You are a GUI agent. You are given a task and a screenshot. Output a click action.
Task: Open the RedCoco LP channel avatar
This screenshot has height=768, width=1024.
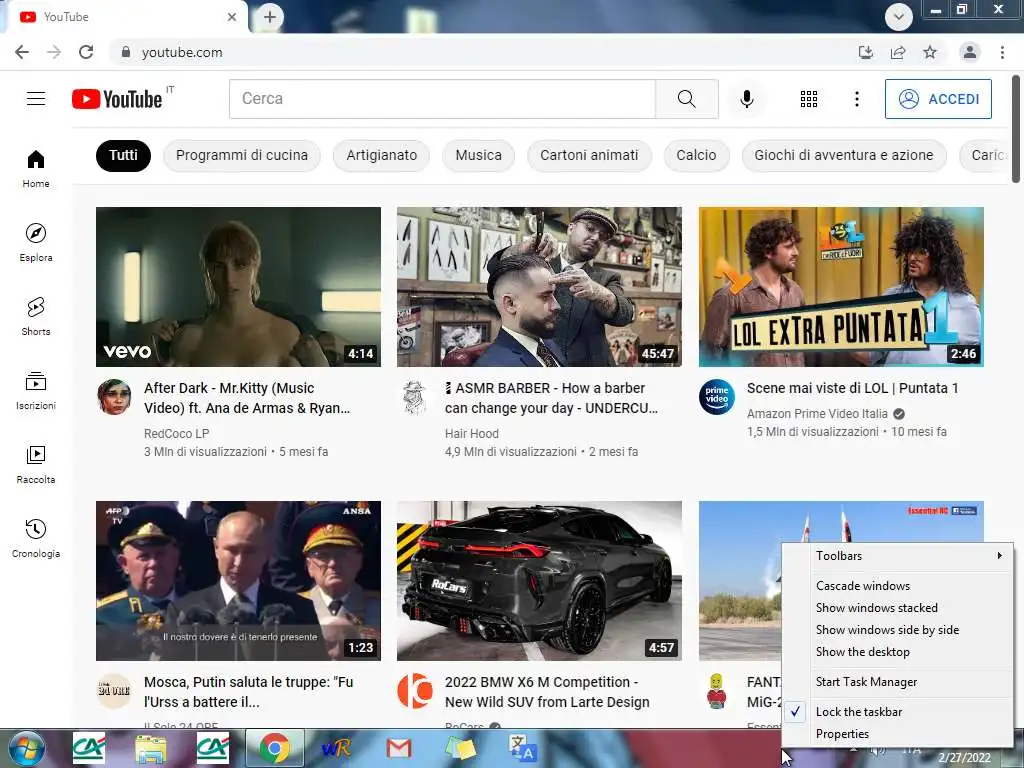(x=114, y=397)
